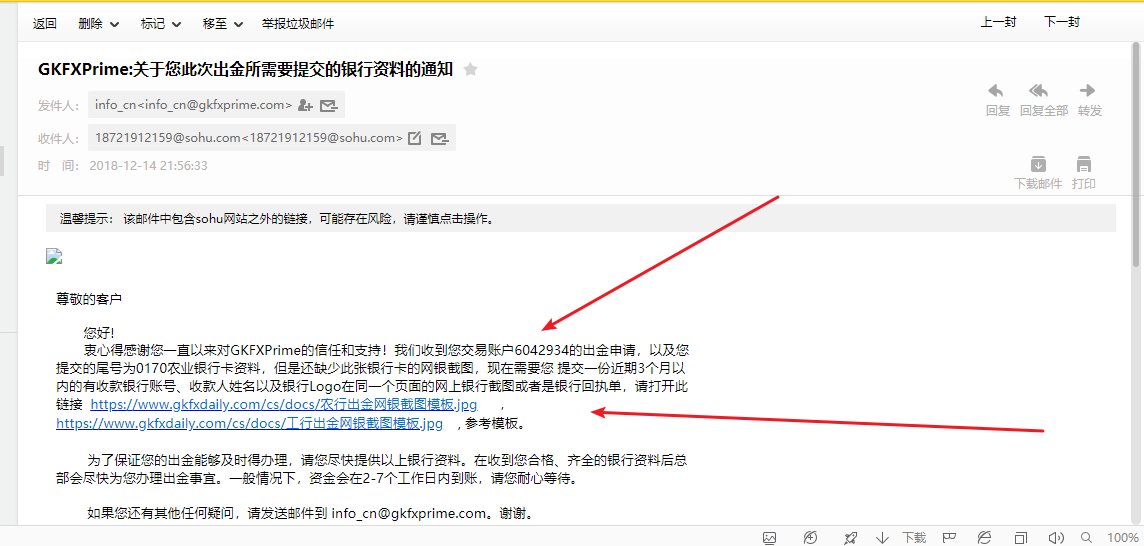This screenshot has width=1144, height=546.
Task: Click the window restore icon in status bar
Action: (1021, 538)
